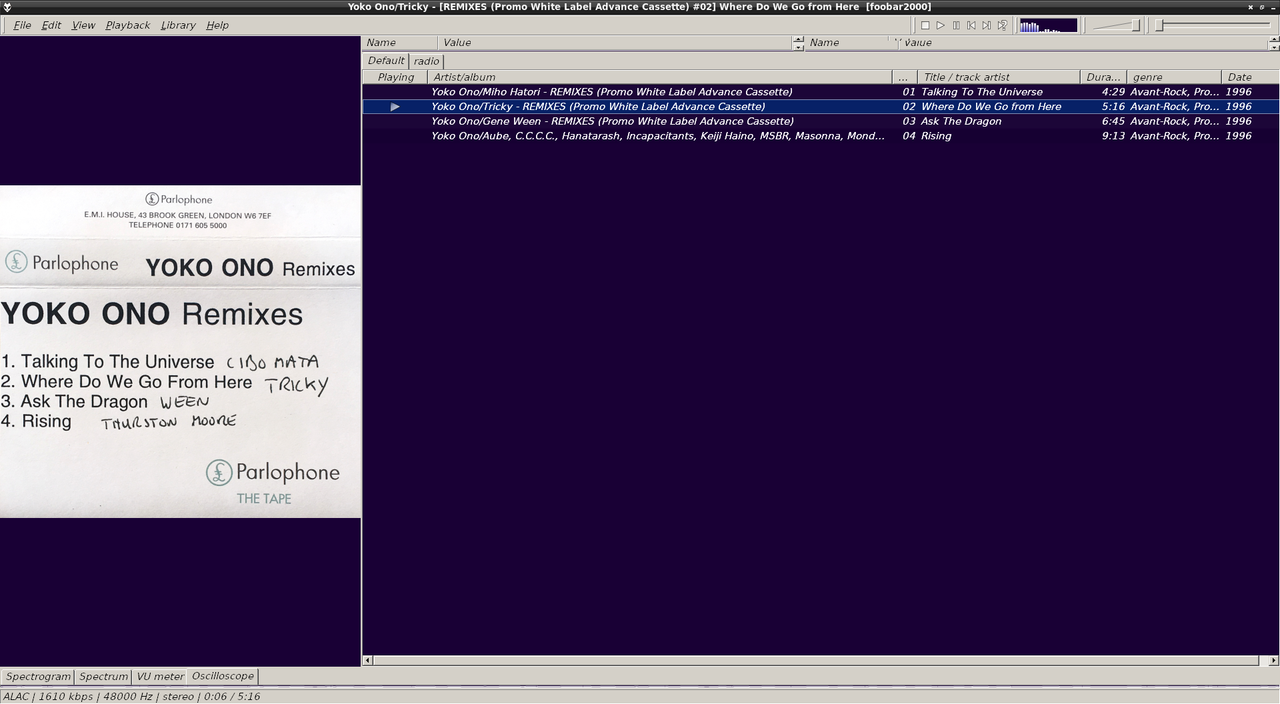Viewport: 1280px width, 704px height.
Task: Click 'Rising' title cell in playlist
Action: [936, 136]
